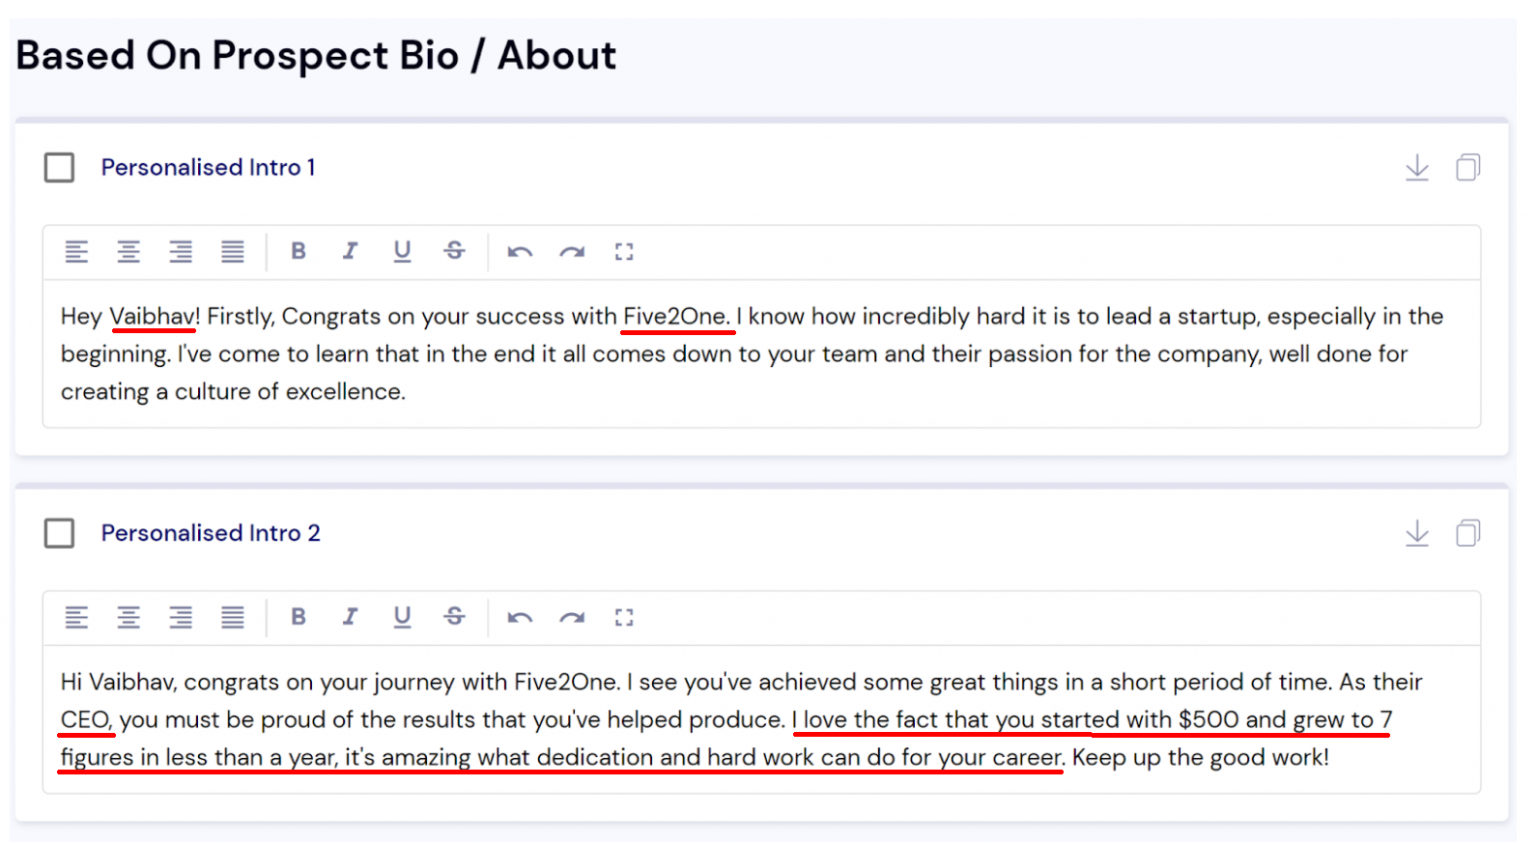Copy Personalised Intro 2 to clipboard
Screen dimensions: 1536x843
click(x=1468, y=533)
